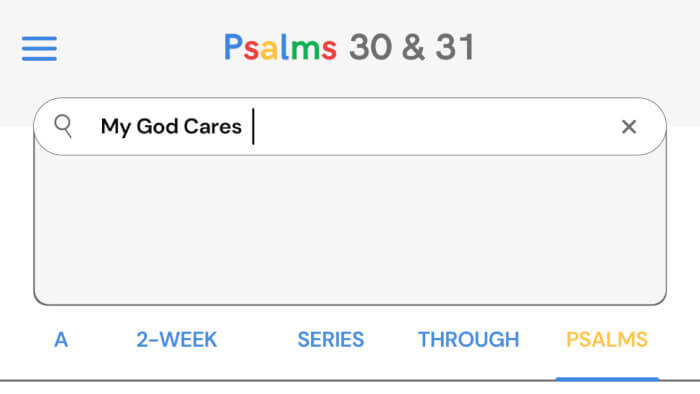The image size is (700, 394).
Task: Clear the search text with X
Action: tap(629, 127)
